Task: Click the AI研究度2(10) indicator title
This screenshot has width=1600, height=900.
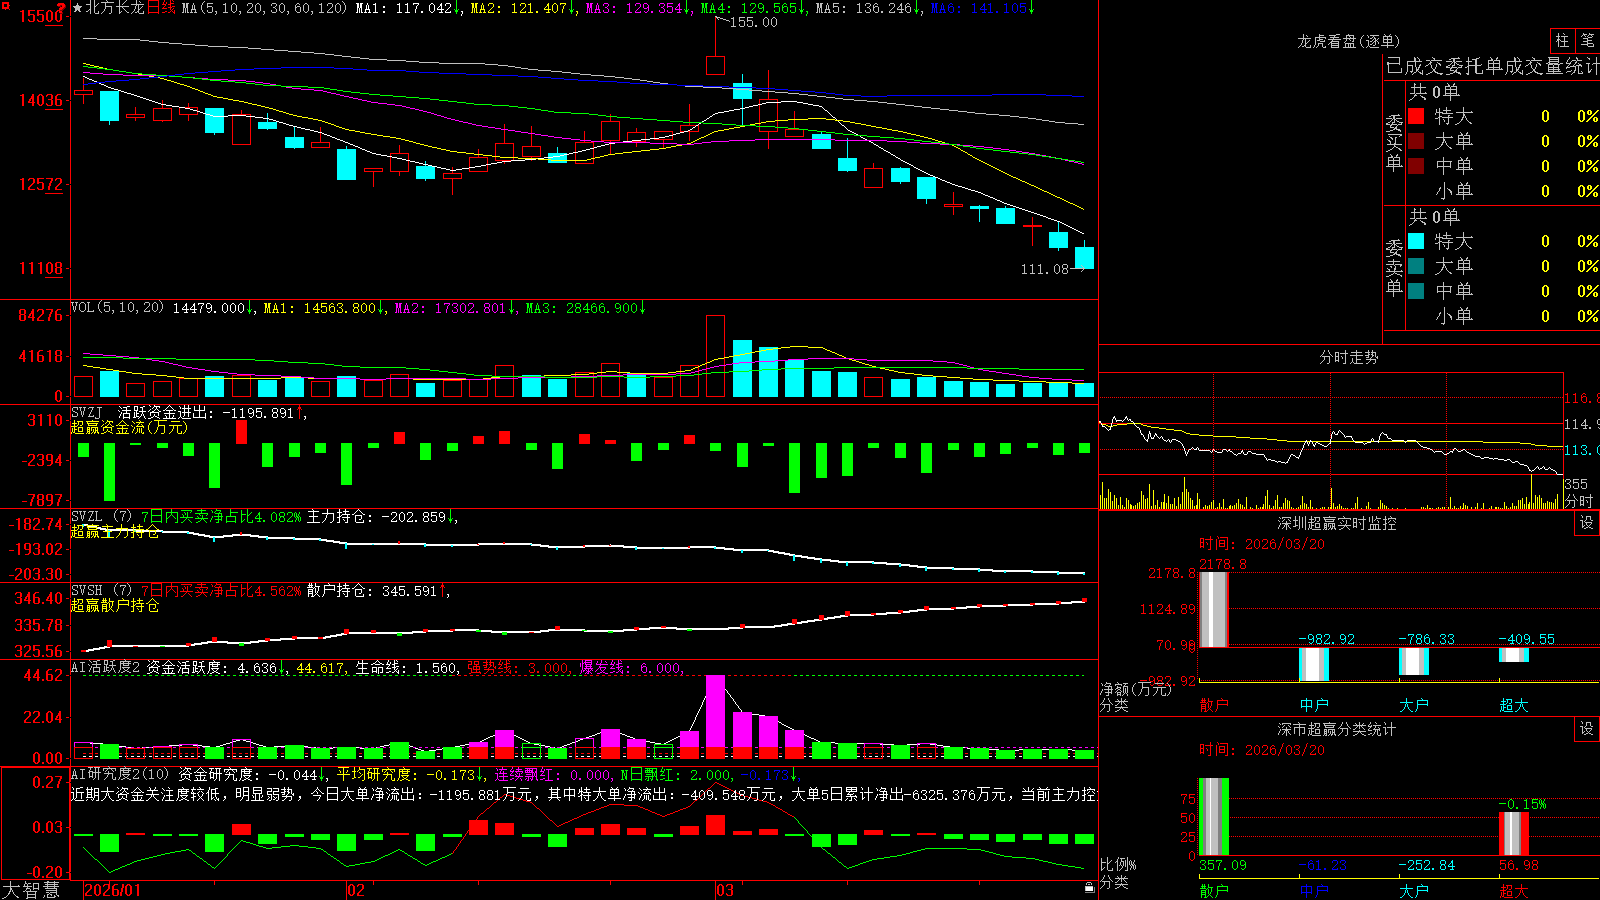Action: (x=121, y=774)
